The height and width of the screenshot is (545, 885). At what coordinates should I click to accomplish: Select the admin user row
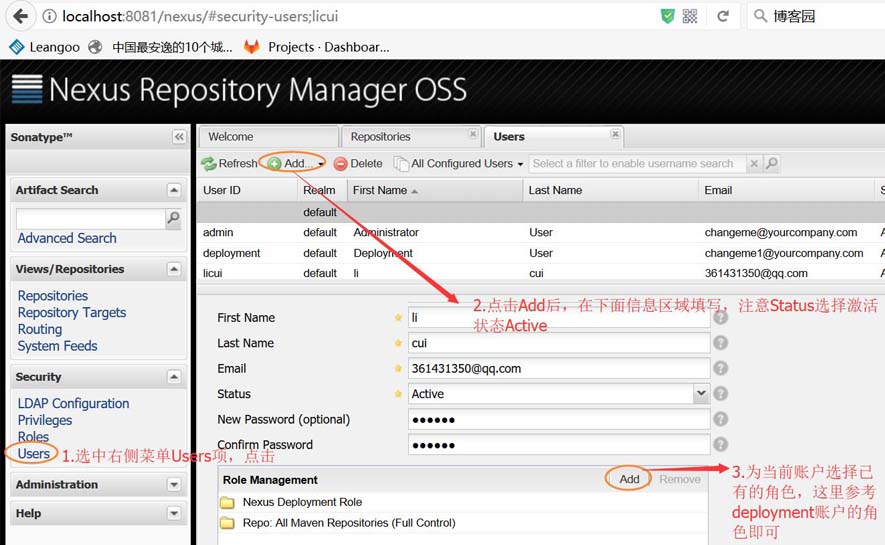tap(541, 232)
